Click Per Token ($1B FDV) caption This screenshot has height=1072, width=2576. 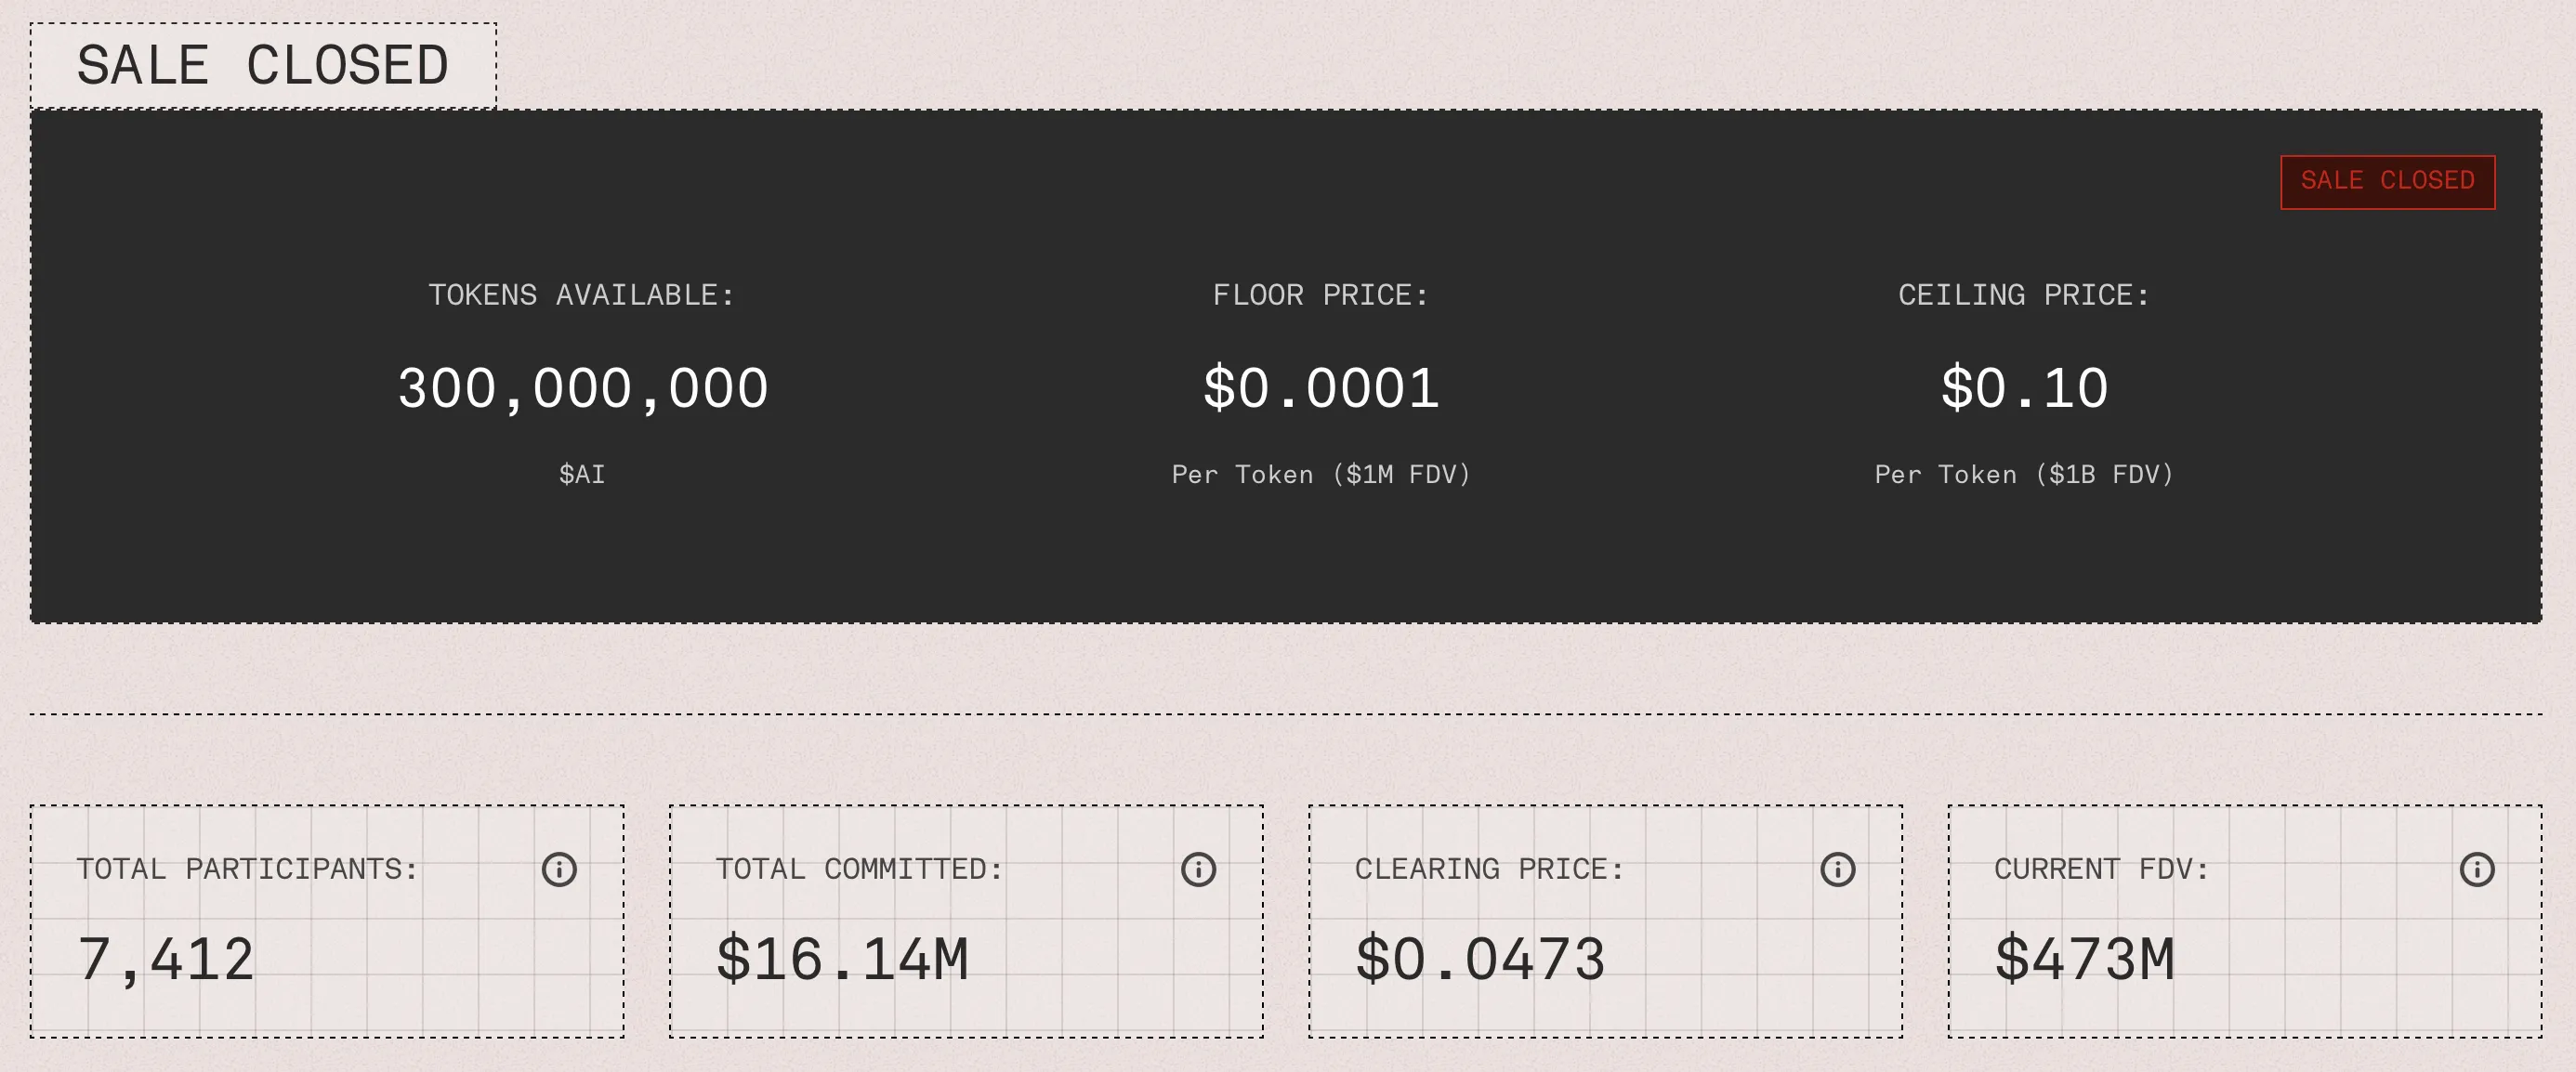[2024, 474]
